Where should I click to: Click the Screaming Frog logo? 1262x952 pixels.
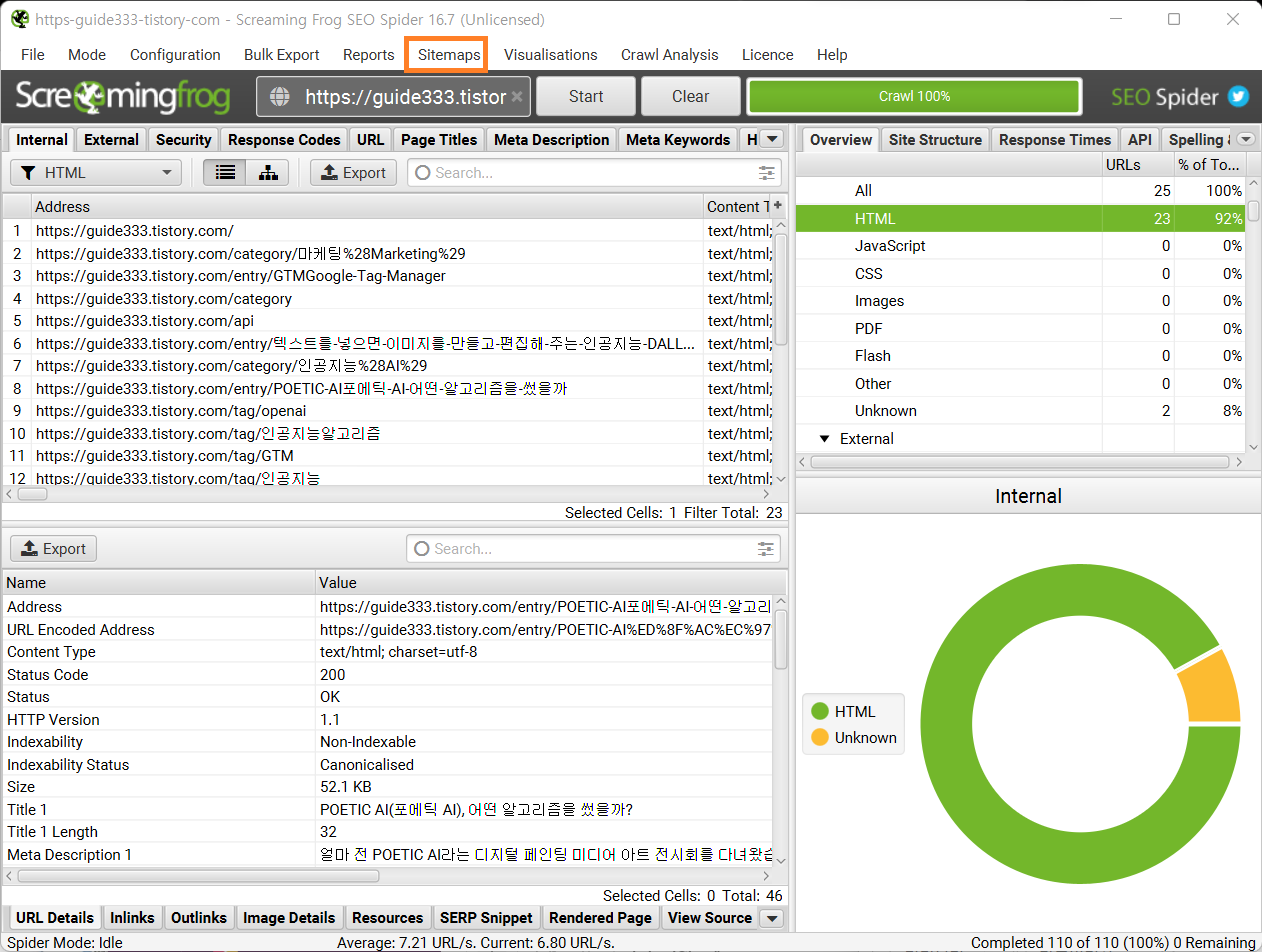123,97
